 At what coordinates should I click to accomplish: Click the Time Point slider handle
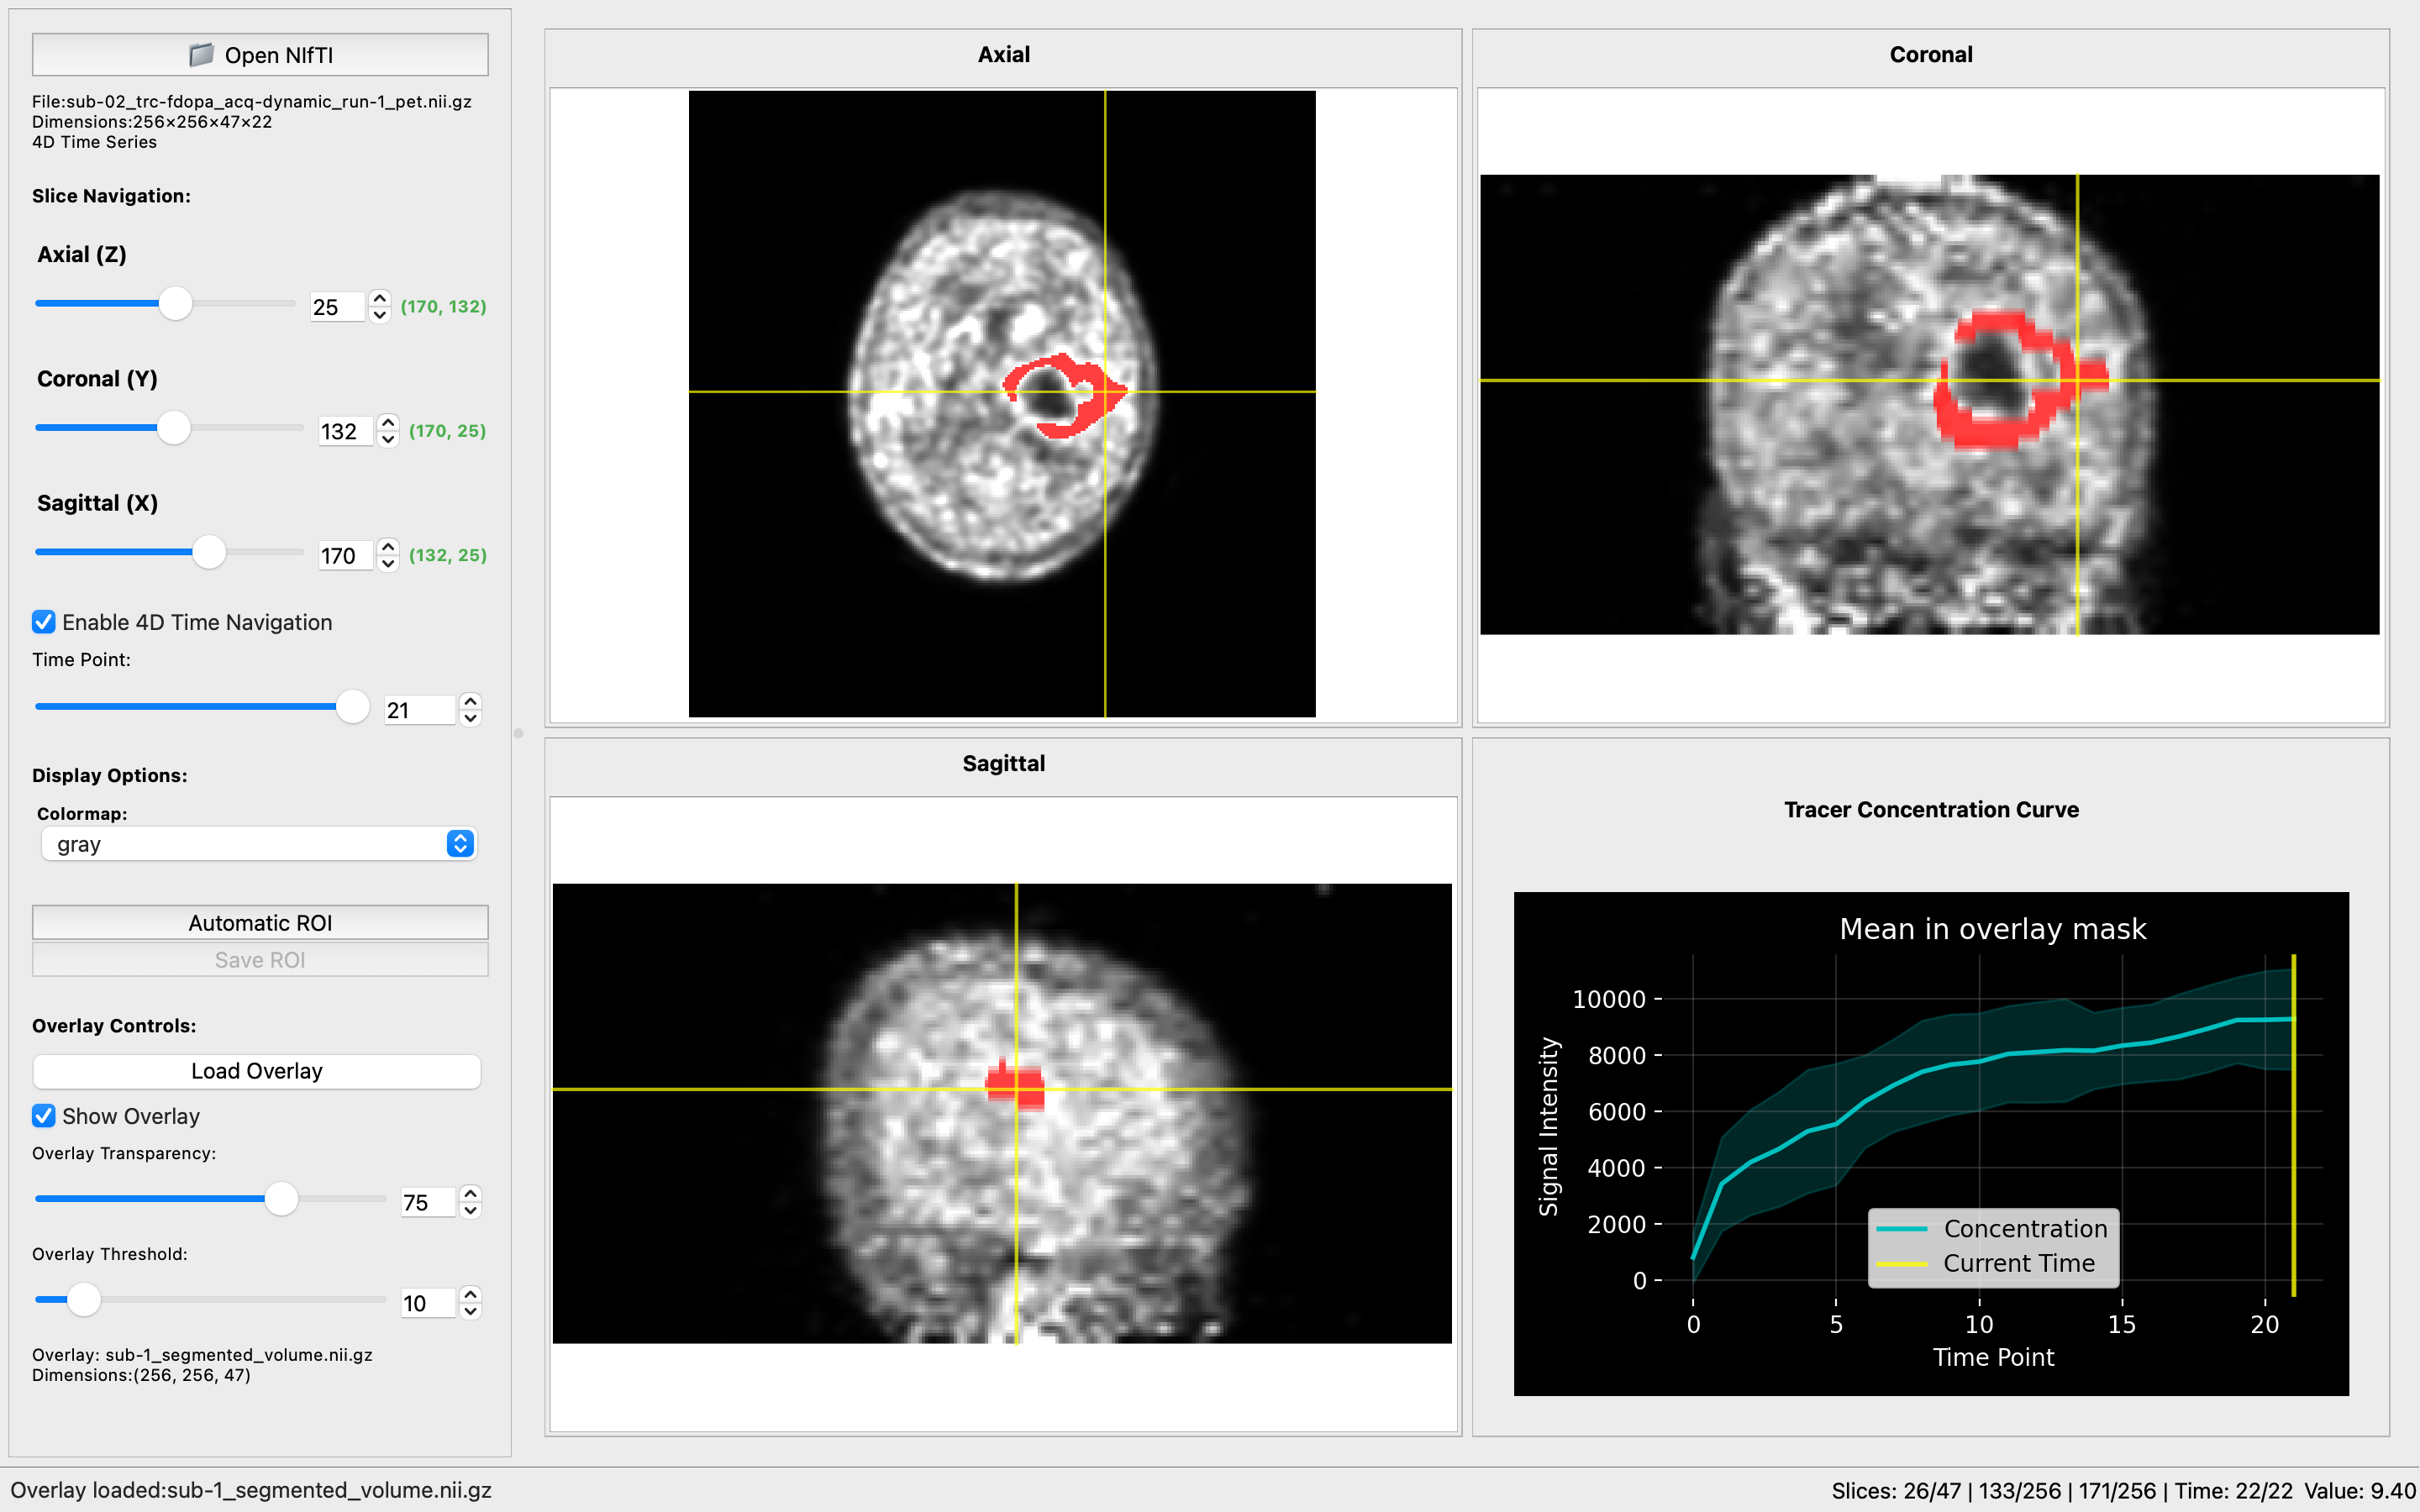[352, 706]
